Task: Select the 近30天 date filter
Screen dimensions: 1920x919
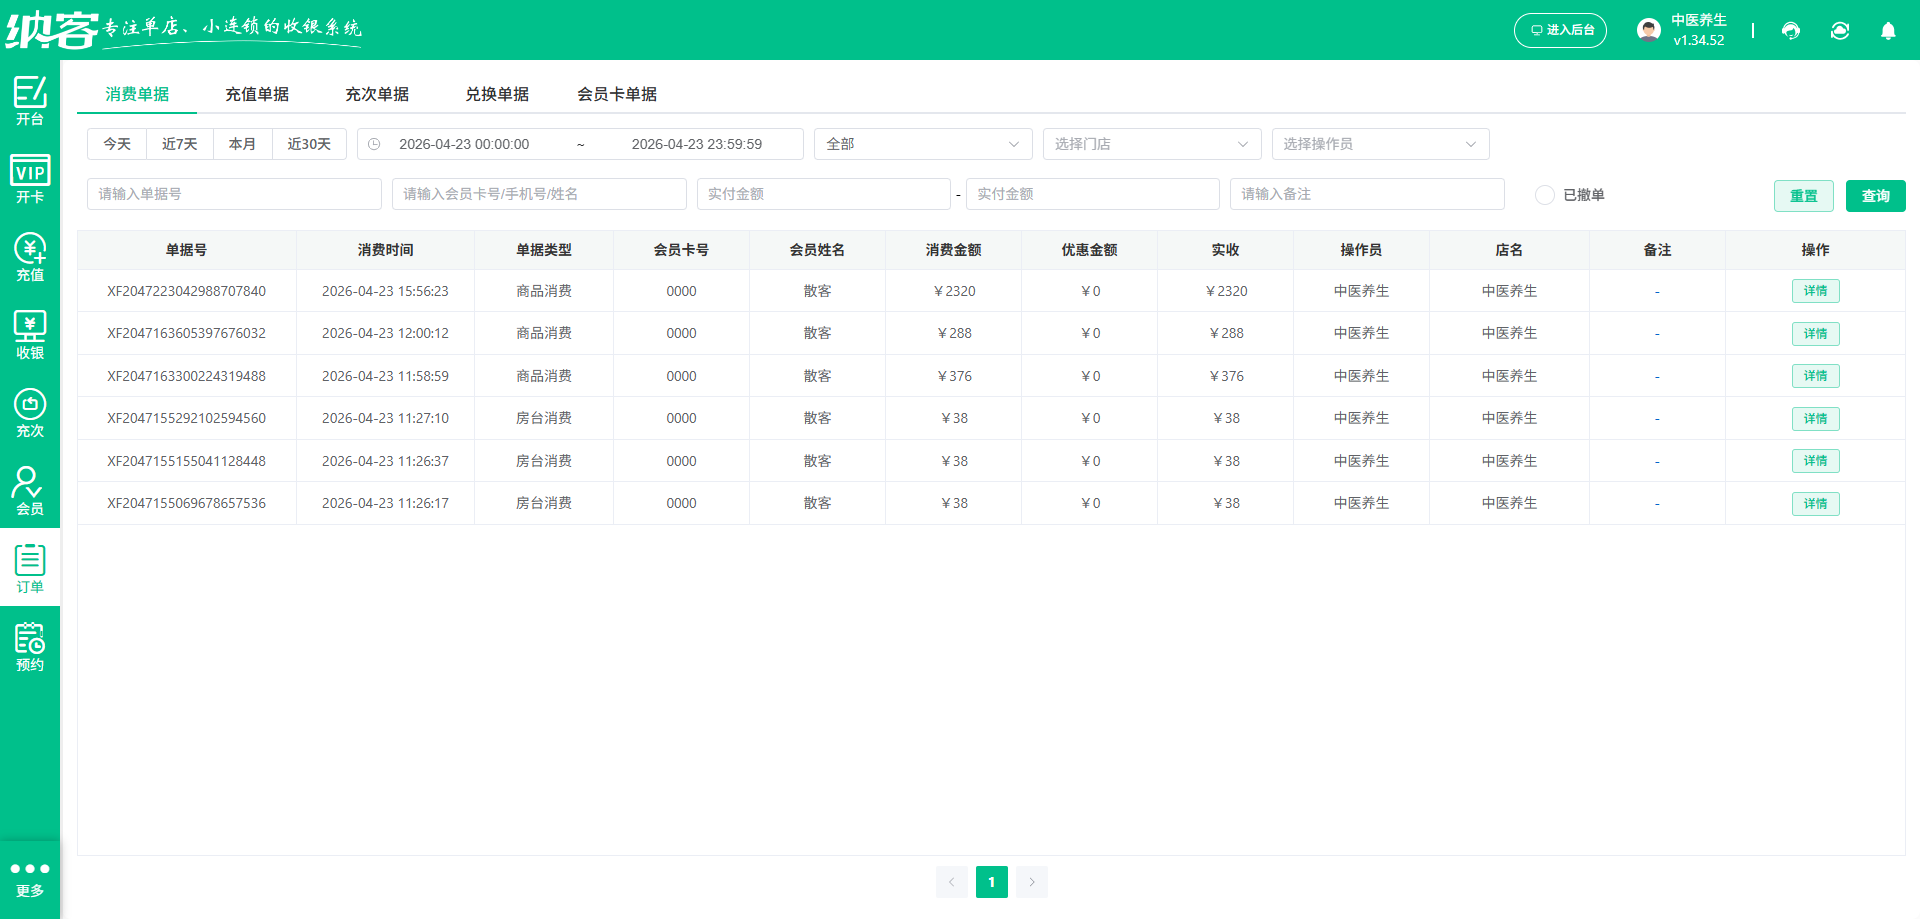Action: [x=309, y=143]
